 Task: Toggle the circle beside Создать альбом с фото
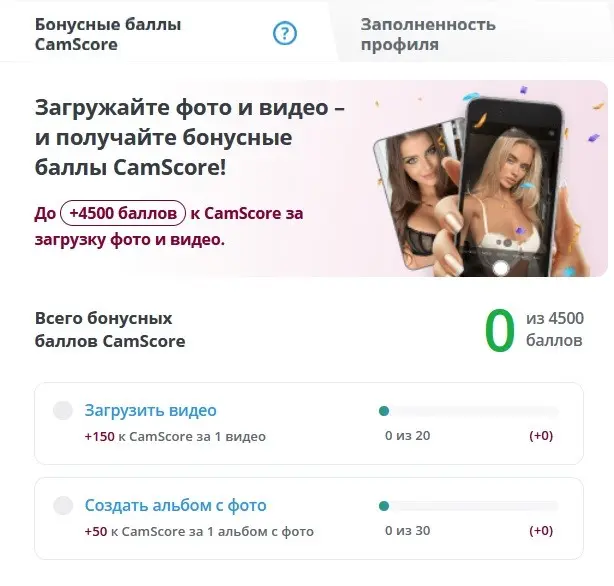click(x=63, y=505)
